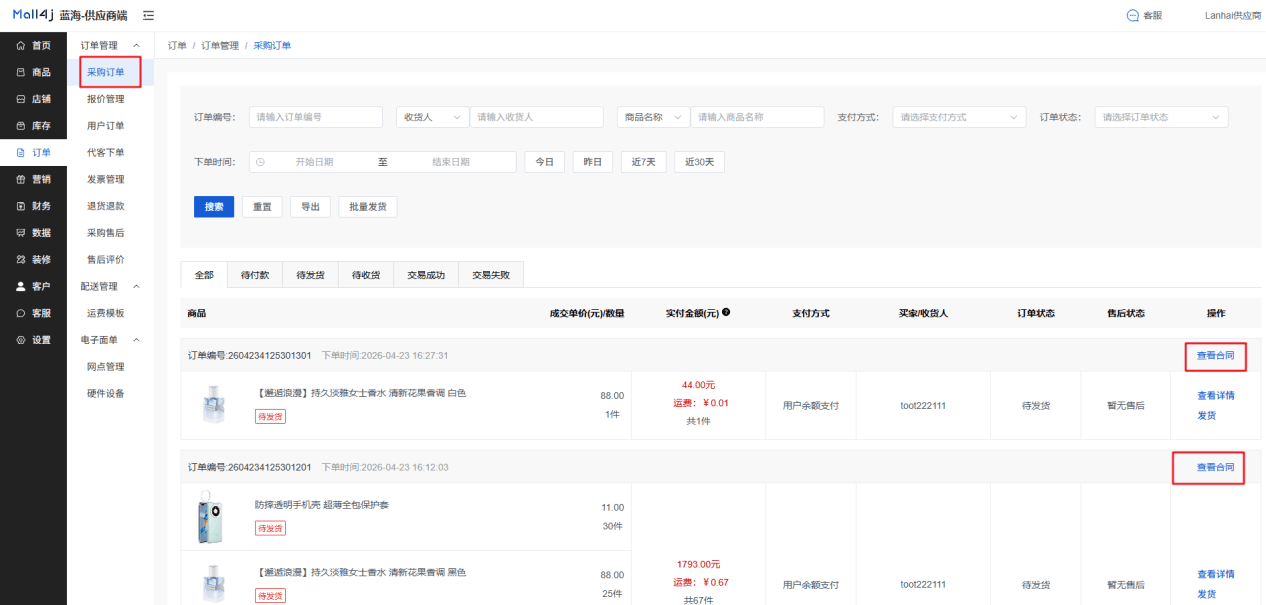Open 采购售后 in the submenu

106,233
